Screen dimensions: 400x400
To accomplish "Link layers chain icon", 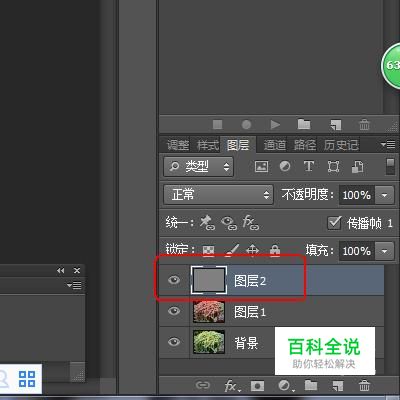I will tap(203, 385).
